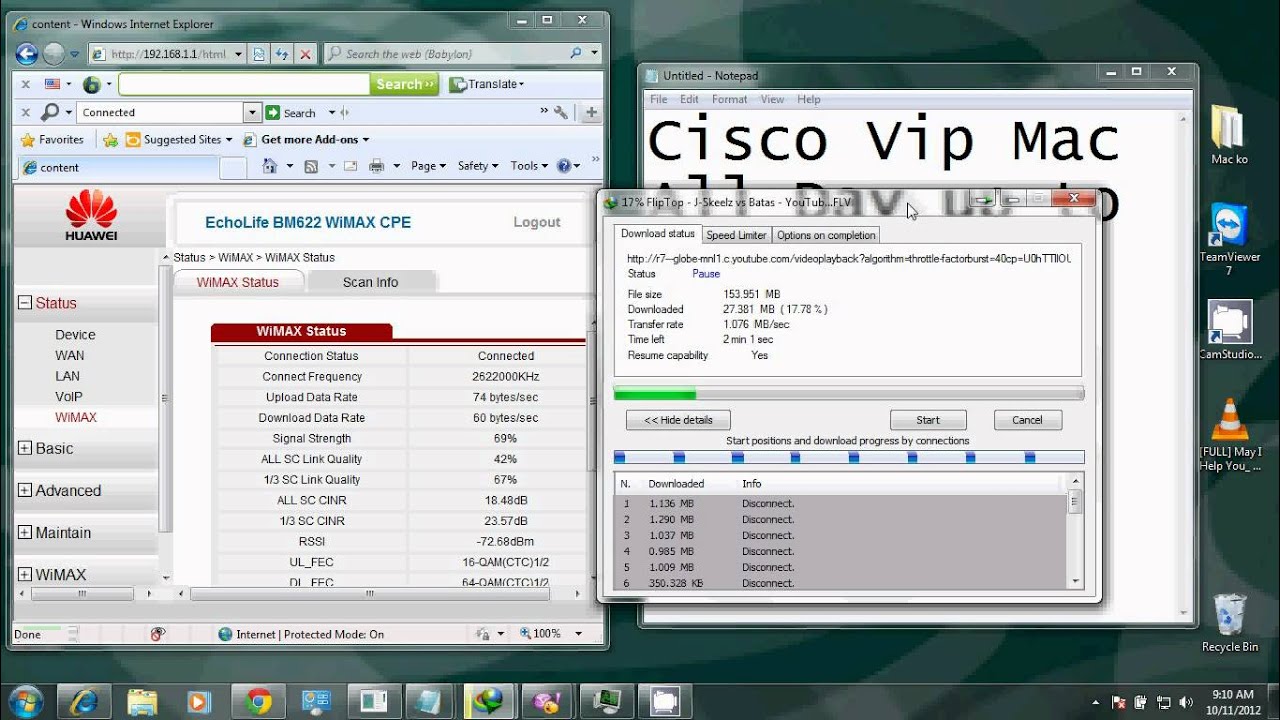Screen dimensions: 1280x720
Task: Click the US flag language icon
Action: click(52, 84)
